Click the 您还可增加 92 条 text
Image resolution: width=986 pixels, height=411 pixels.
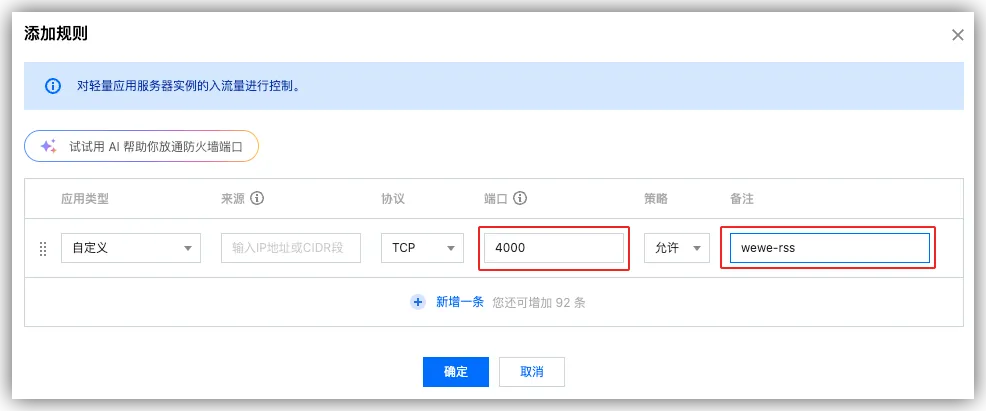(538, 302)
